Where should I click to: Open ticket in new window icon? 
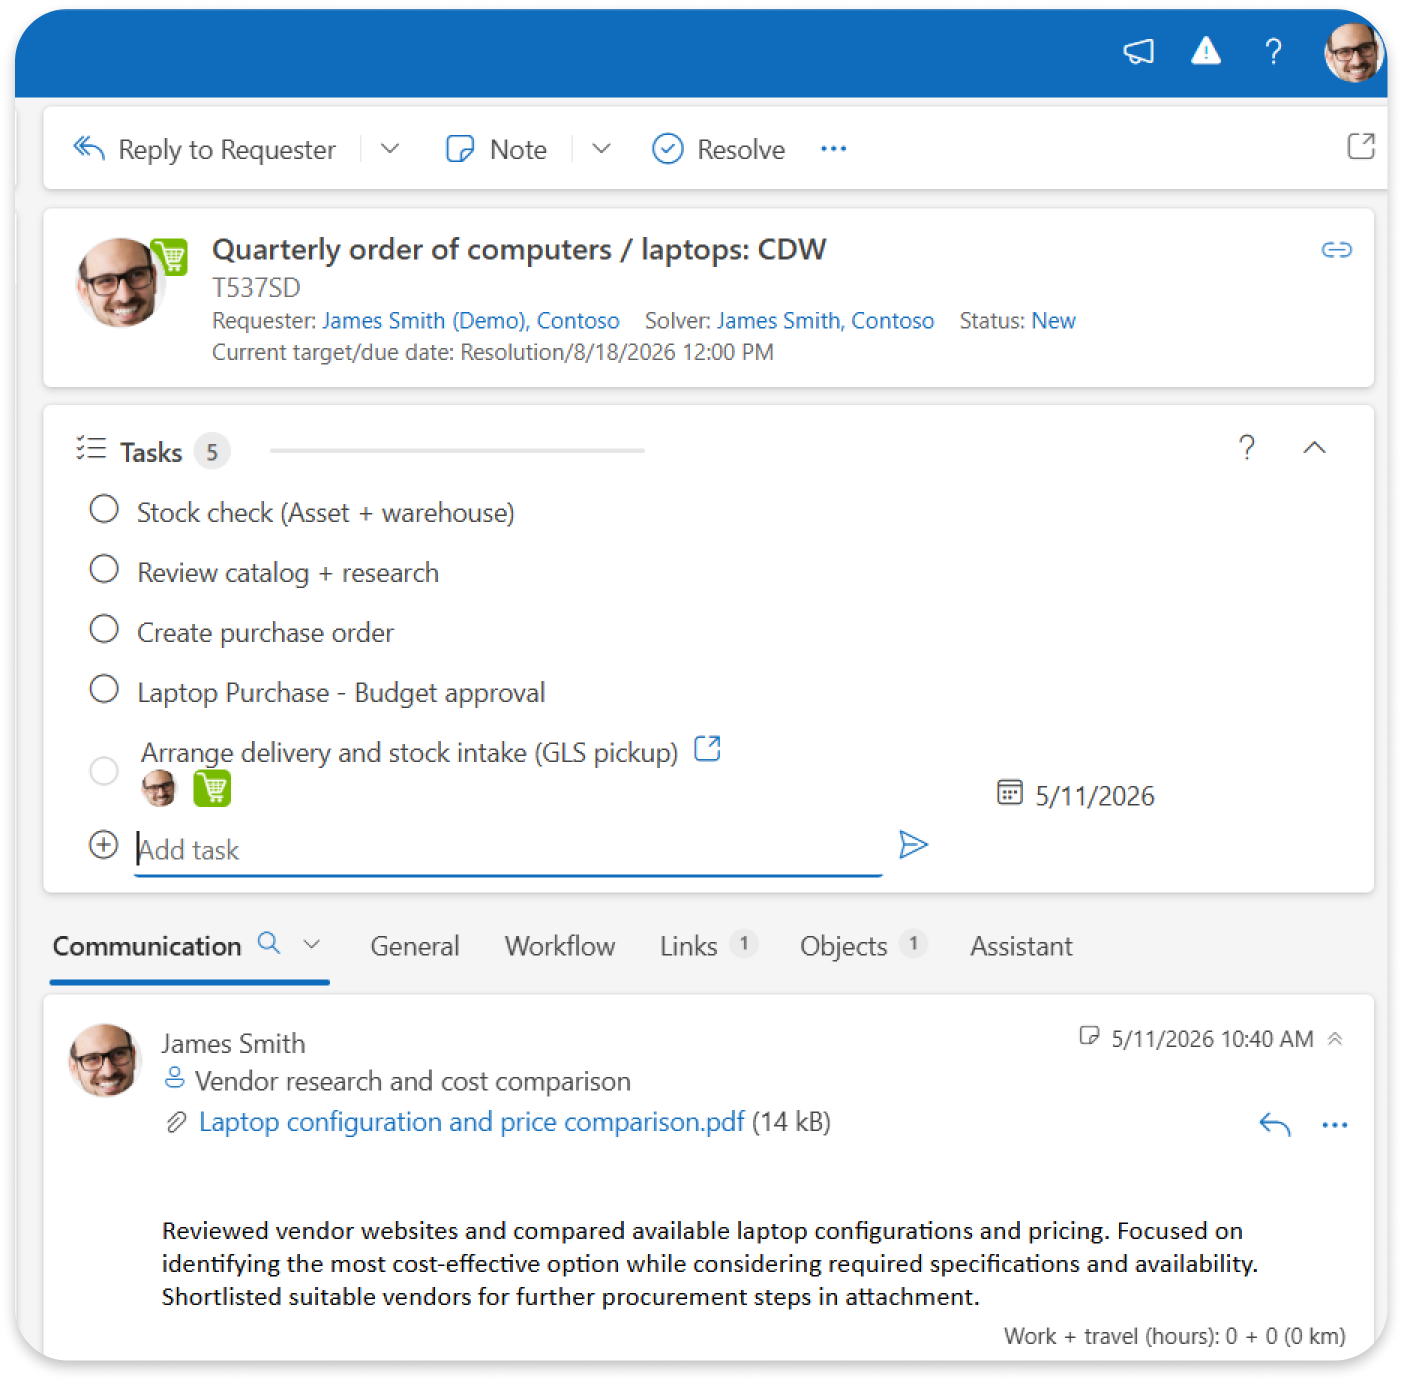1361,146
